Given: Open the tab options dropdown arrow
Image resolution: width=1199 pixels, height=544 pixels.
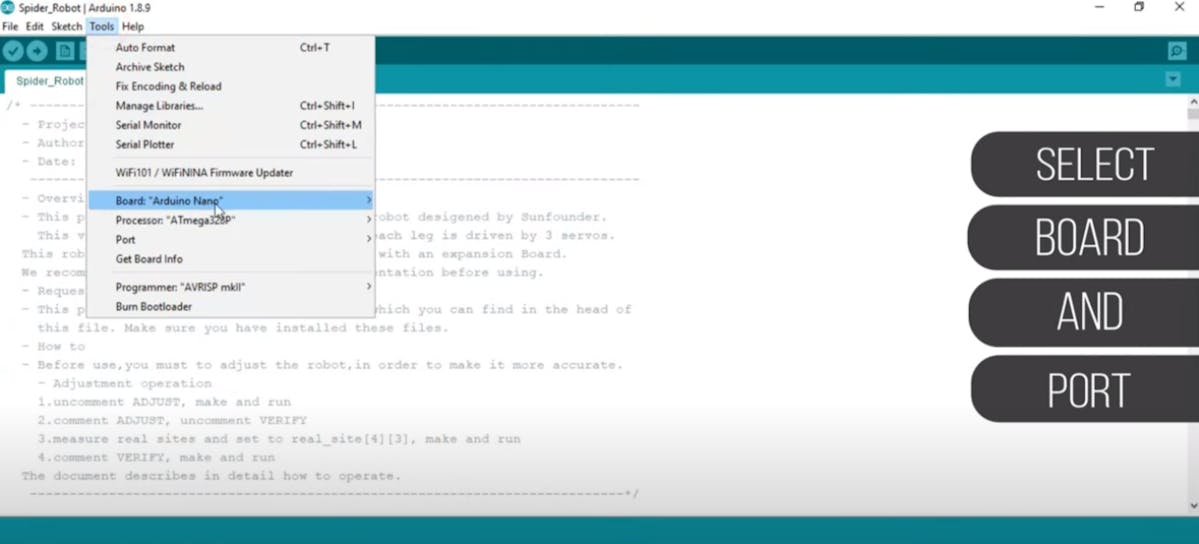Looking at the screenshot, I should [x=1173, y=80].
